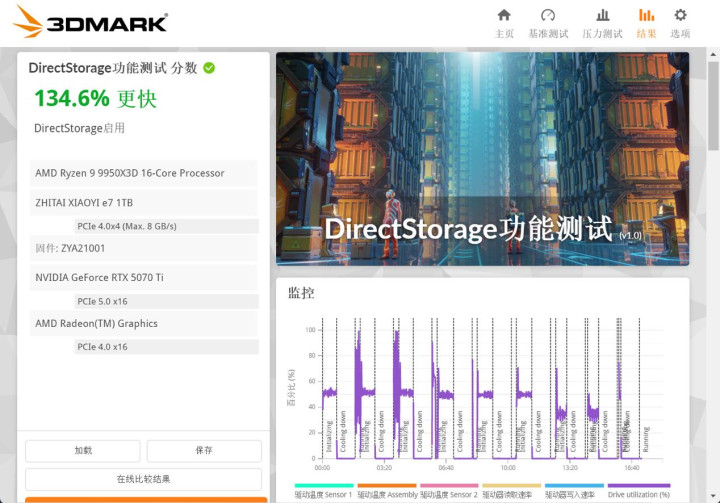The width and height of the screenshot is (720, 503).
Task: Click the 监控 monitoring heading
Action: point(301,293)
